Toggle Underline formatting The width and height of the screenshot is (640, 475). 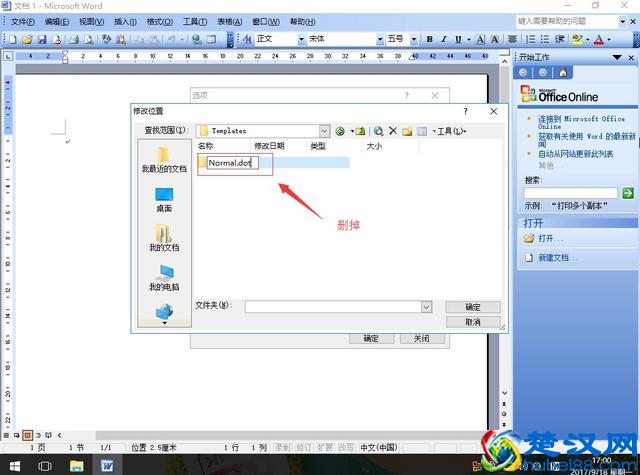tap(458, 39)
